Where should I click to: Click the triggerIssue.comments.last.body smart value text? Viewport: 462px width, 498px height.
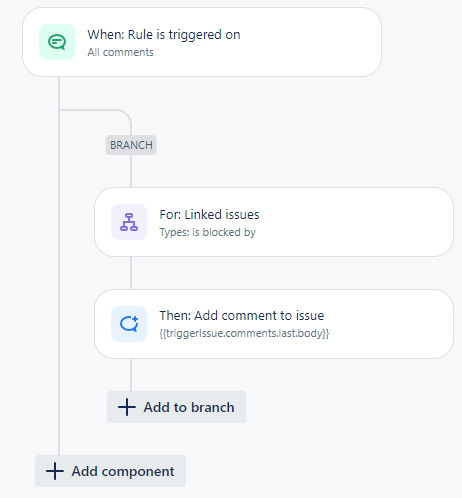[x=244, y=333]
